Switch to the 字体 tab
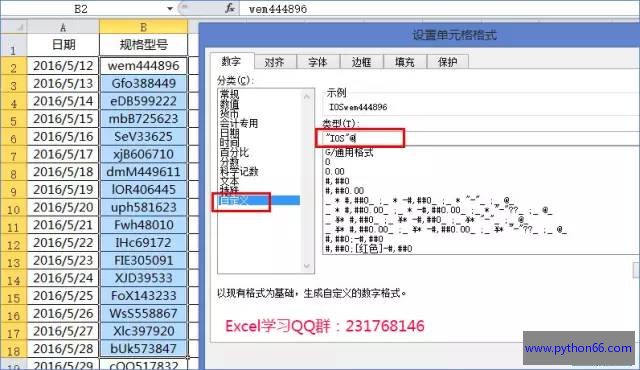The height and width of the screenshot is (370, 640). pos(318,62)
